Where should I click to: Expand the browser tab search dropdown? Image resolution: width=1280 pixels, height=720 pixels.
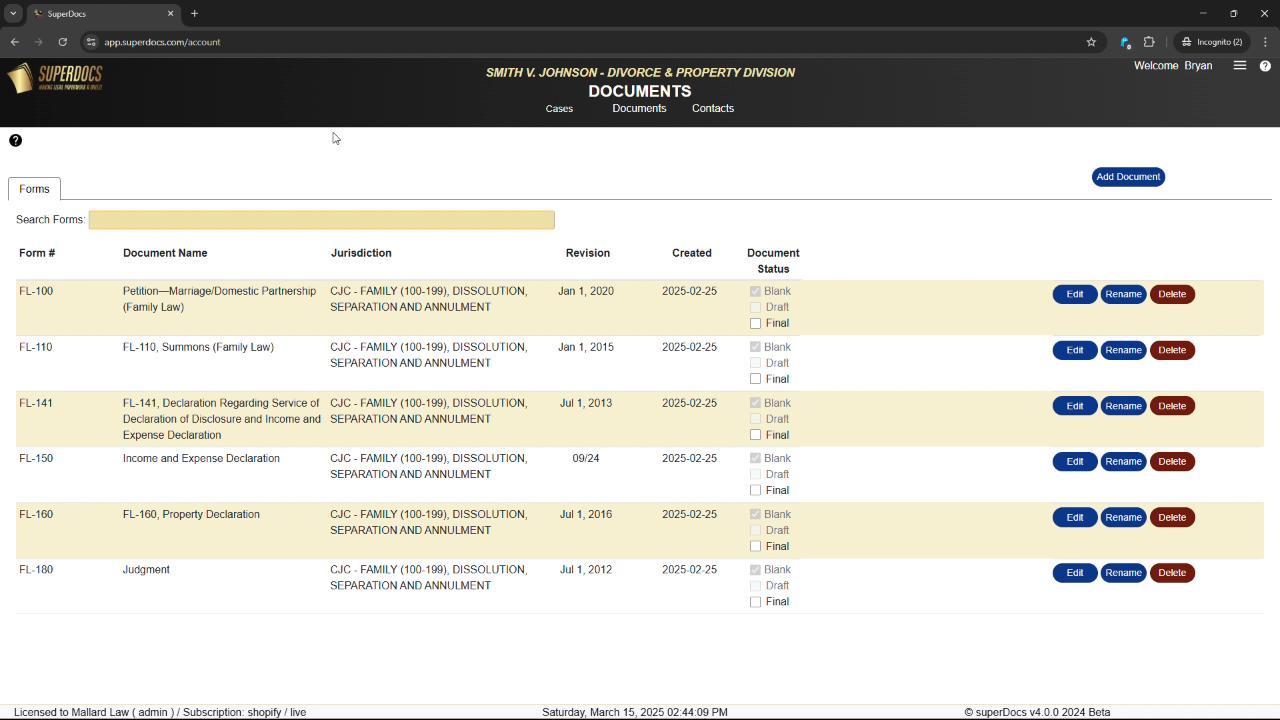pyautogui.click(x=13, y=14)
